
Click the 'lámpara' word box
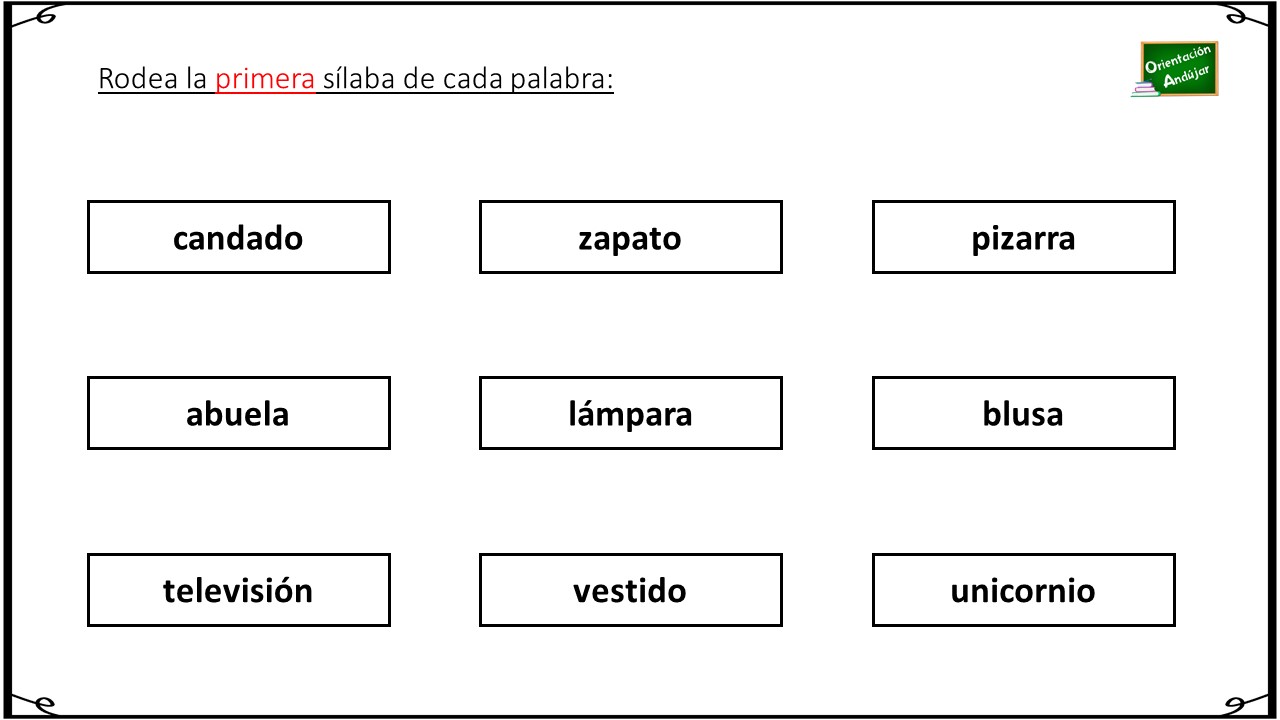[631, 413]
